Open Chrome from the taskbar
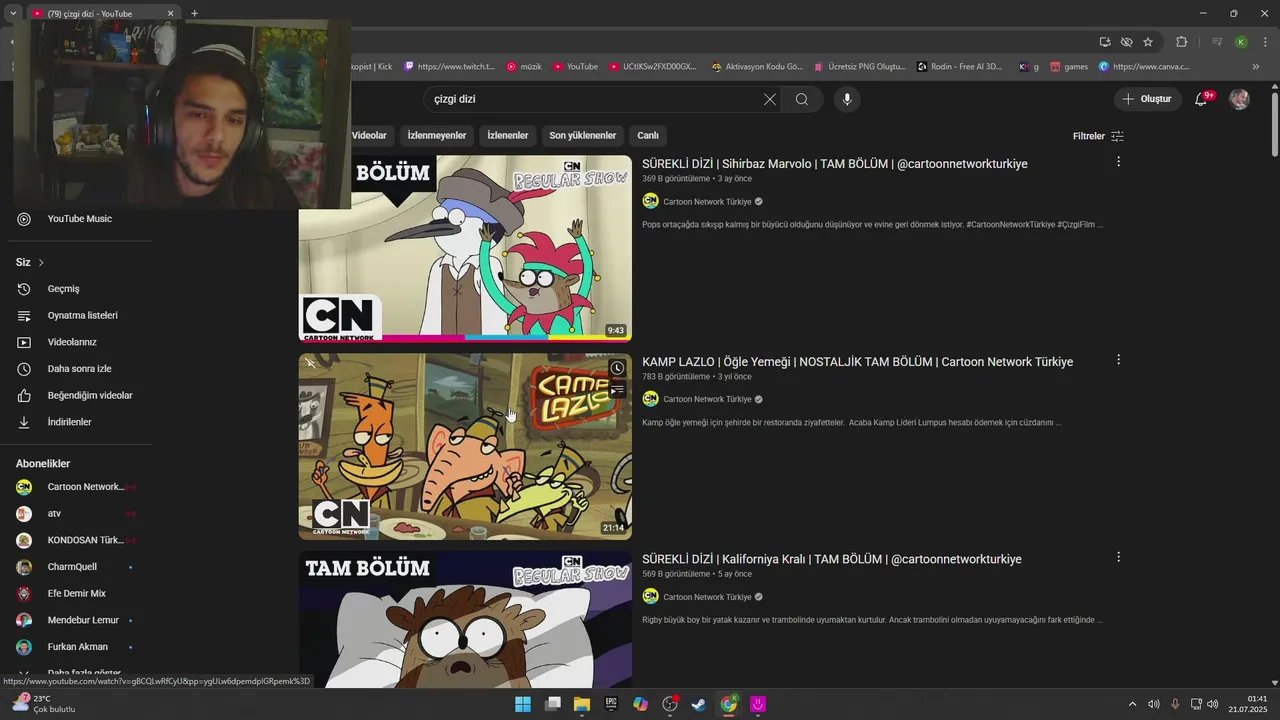Screen dimensions: 1280x720 click(729, 704)
